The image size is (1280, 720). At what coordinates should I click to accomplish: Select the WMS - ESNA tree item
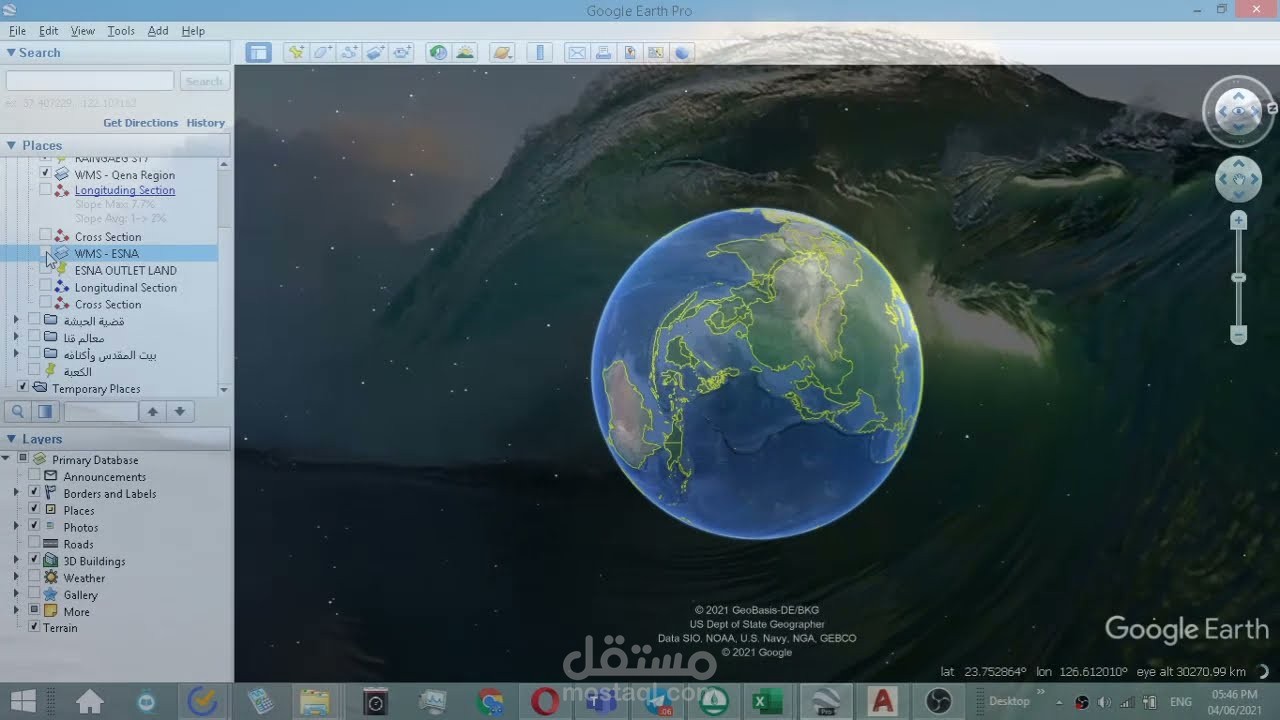pyautogui.click(x=107, y=253)
